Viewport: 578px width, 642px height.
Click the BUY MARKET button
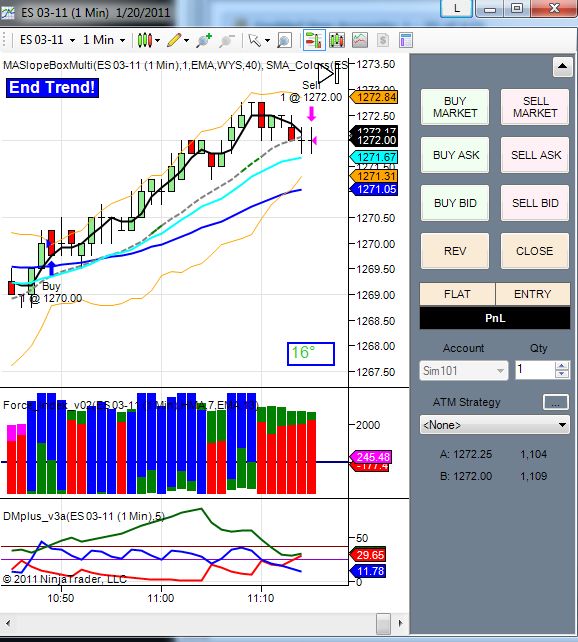pyautogui.click(x=455, y=107)
